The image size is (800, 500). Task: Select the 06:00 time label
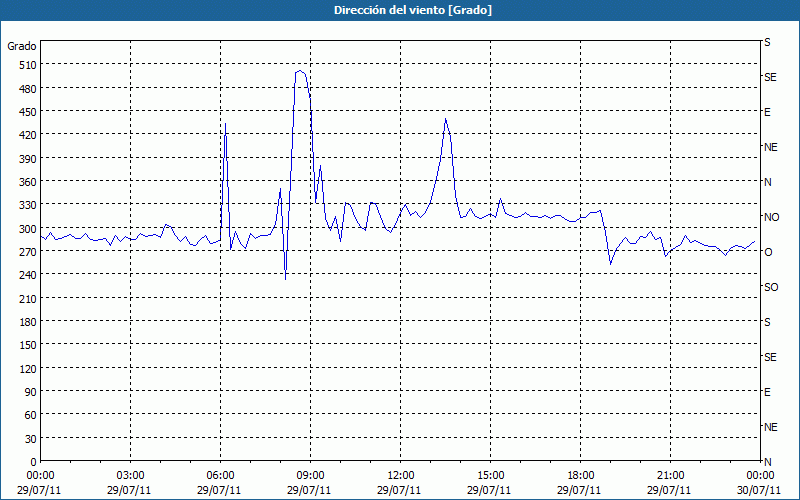click(x=220, y=476)
